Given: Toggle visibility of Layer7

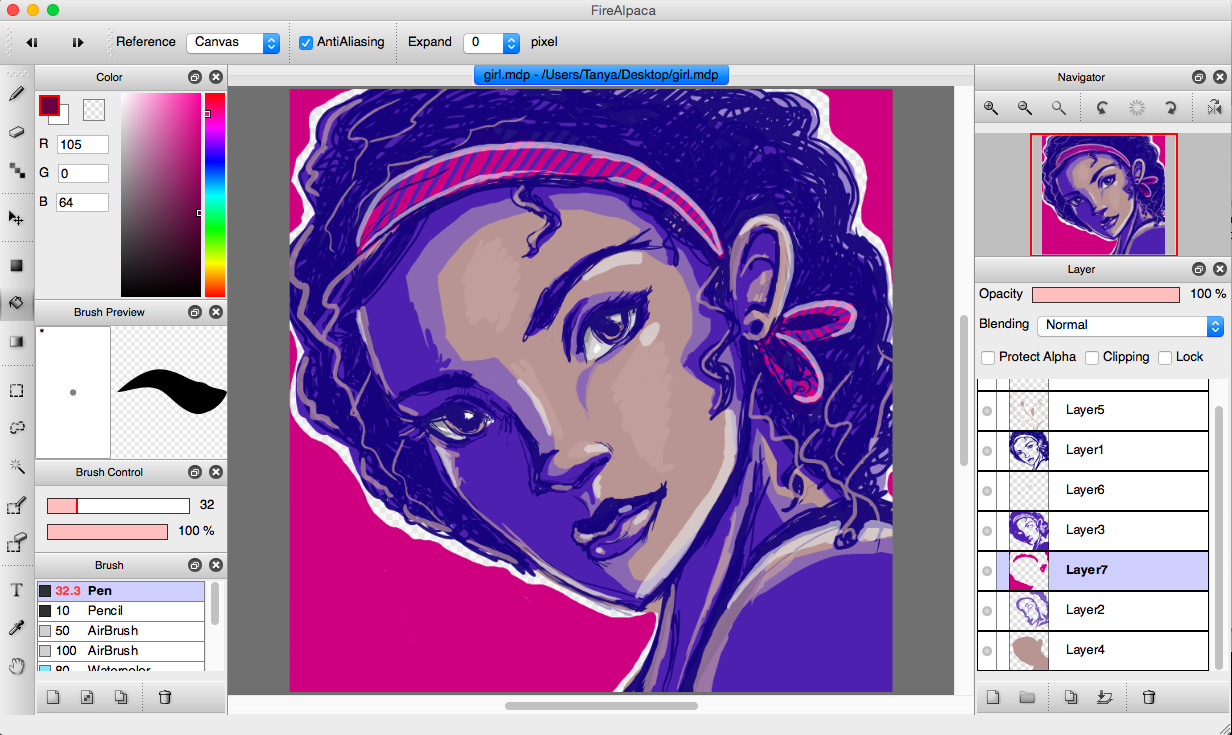Looking at the screenshot, I should tap(987, 571).
